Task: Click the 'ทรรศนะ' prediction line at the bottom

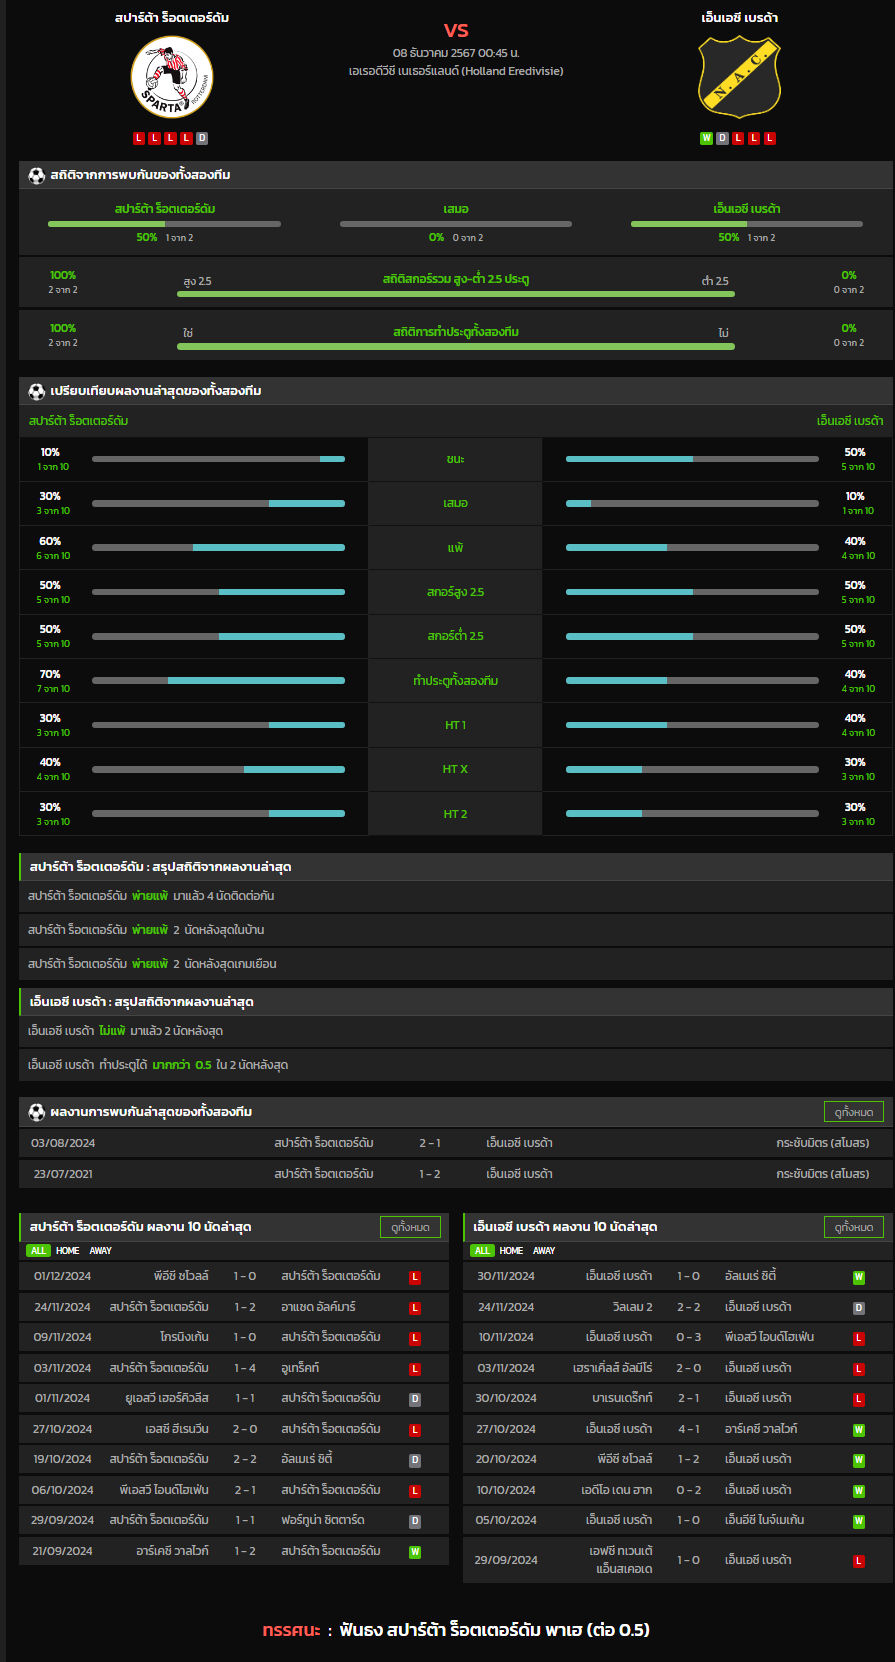Action: tap(456, 1630)
